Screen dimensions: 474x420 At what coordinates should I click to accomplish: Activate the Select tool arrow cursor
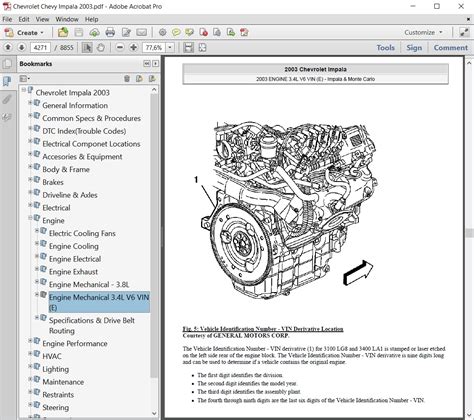(x=87, y=47)
